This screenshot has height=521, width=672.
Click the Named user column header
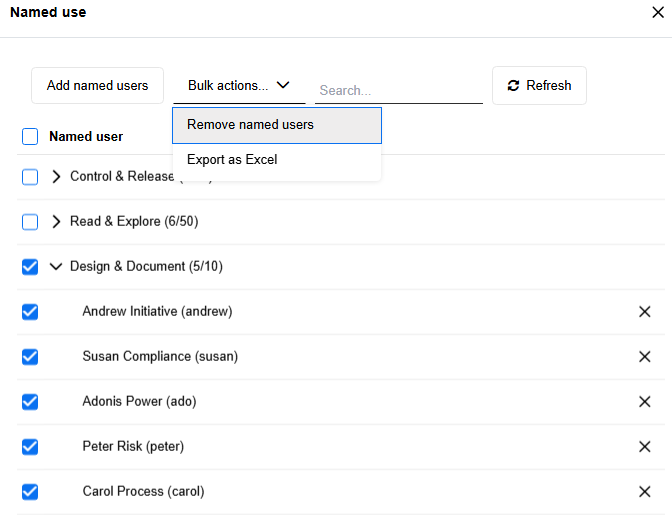click(x=86, y=137)
